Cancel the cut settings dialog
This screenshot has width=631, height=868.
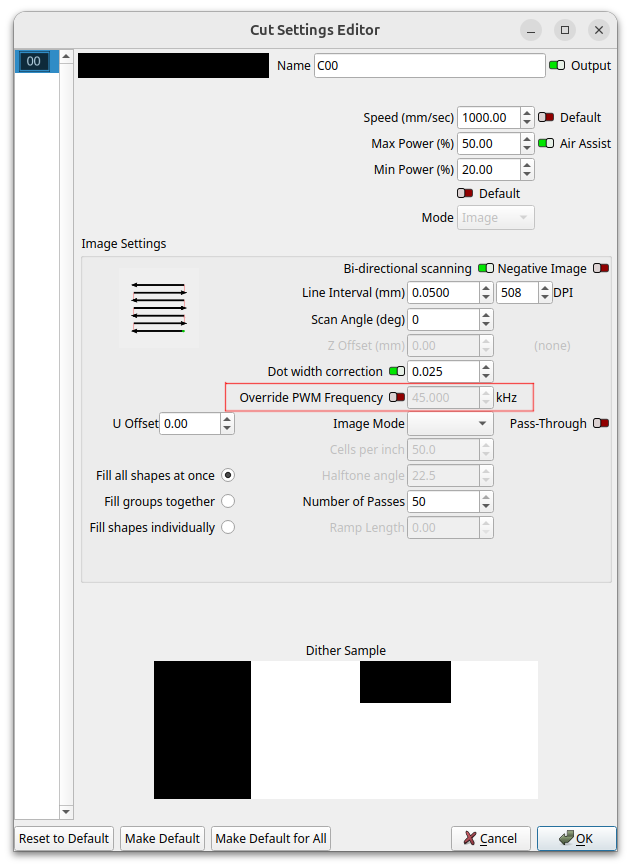[490, 838]
